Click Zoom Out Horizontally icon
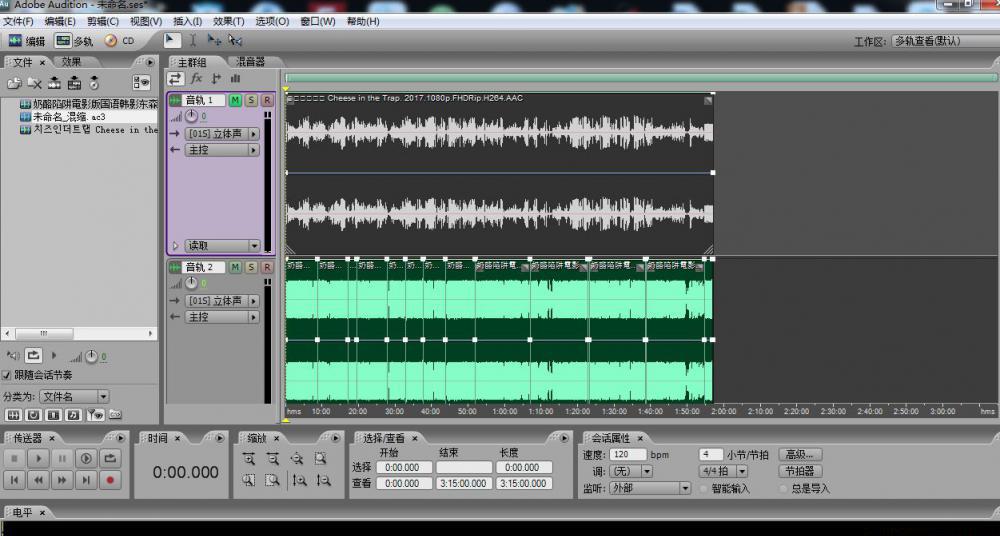This screenshot has height=536, width=1000. pyautogui.click(x=272, y=458)
